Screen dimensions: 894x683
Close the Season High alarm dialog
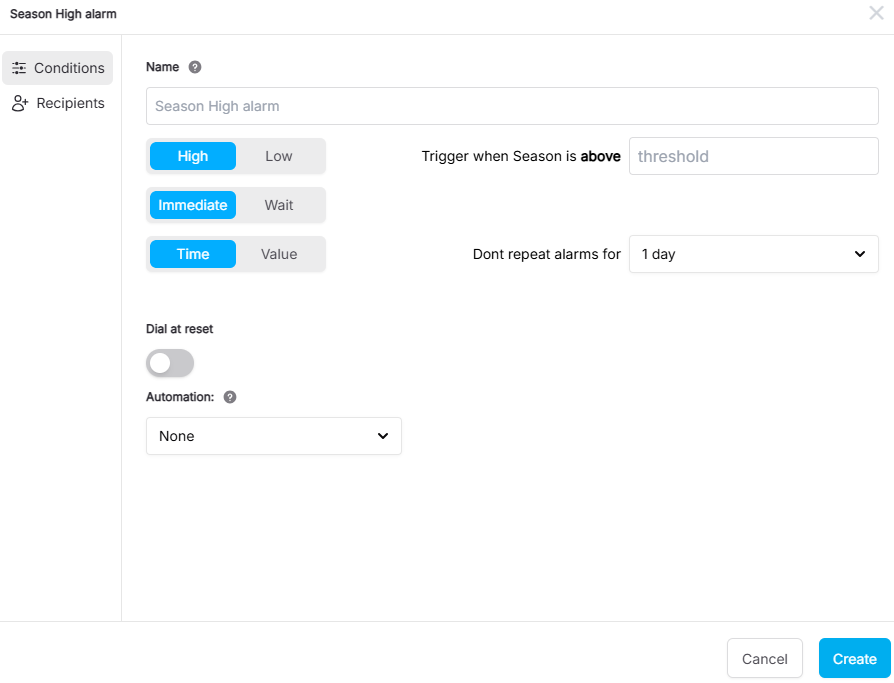click(x=876, y=14)
